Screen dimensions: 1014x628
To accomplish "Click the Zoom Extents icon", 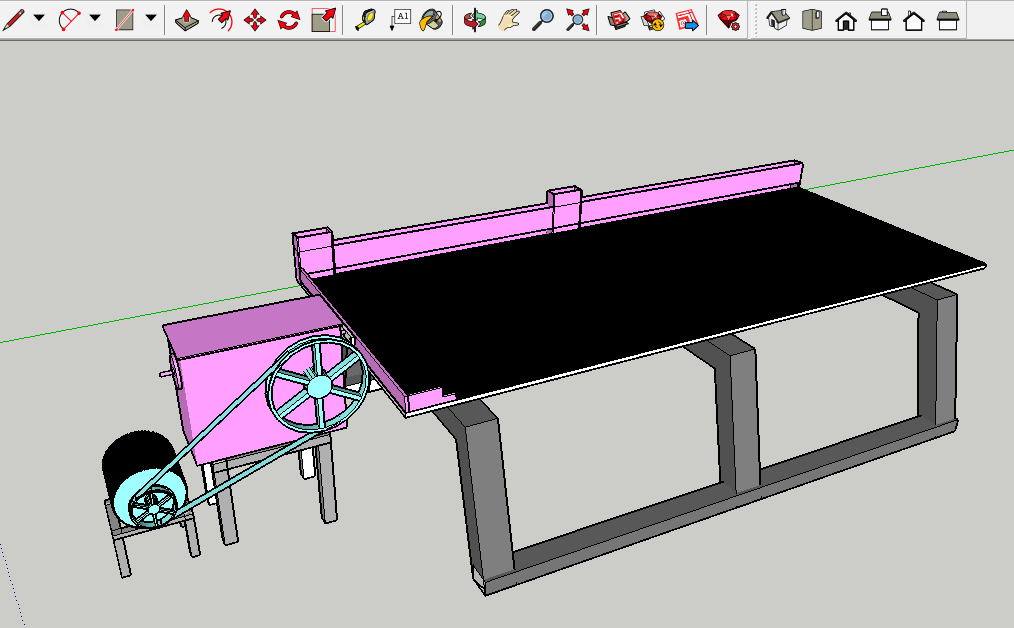I will (577, 19).
